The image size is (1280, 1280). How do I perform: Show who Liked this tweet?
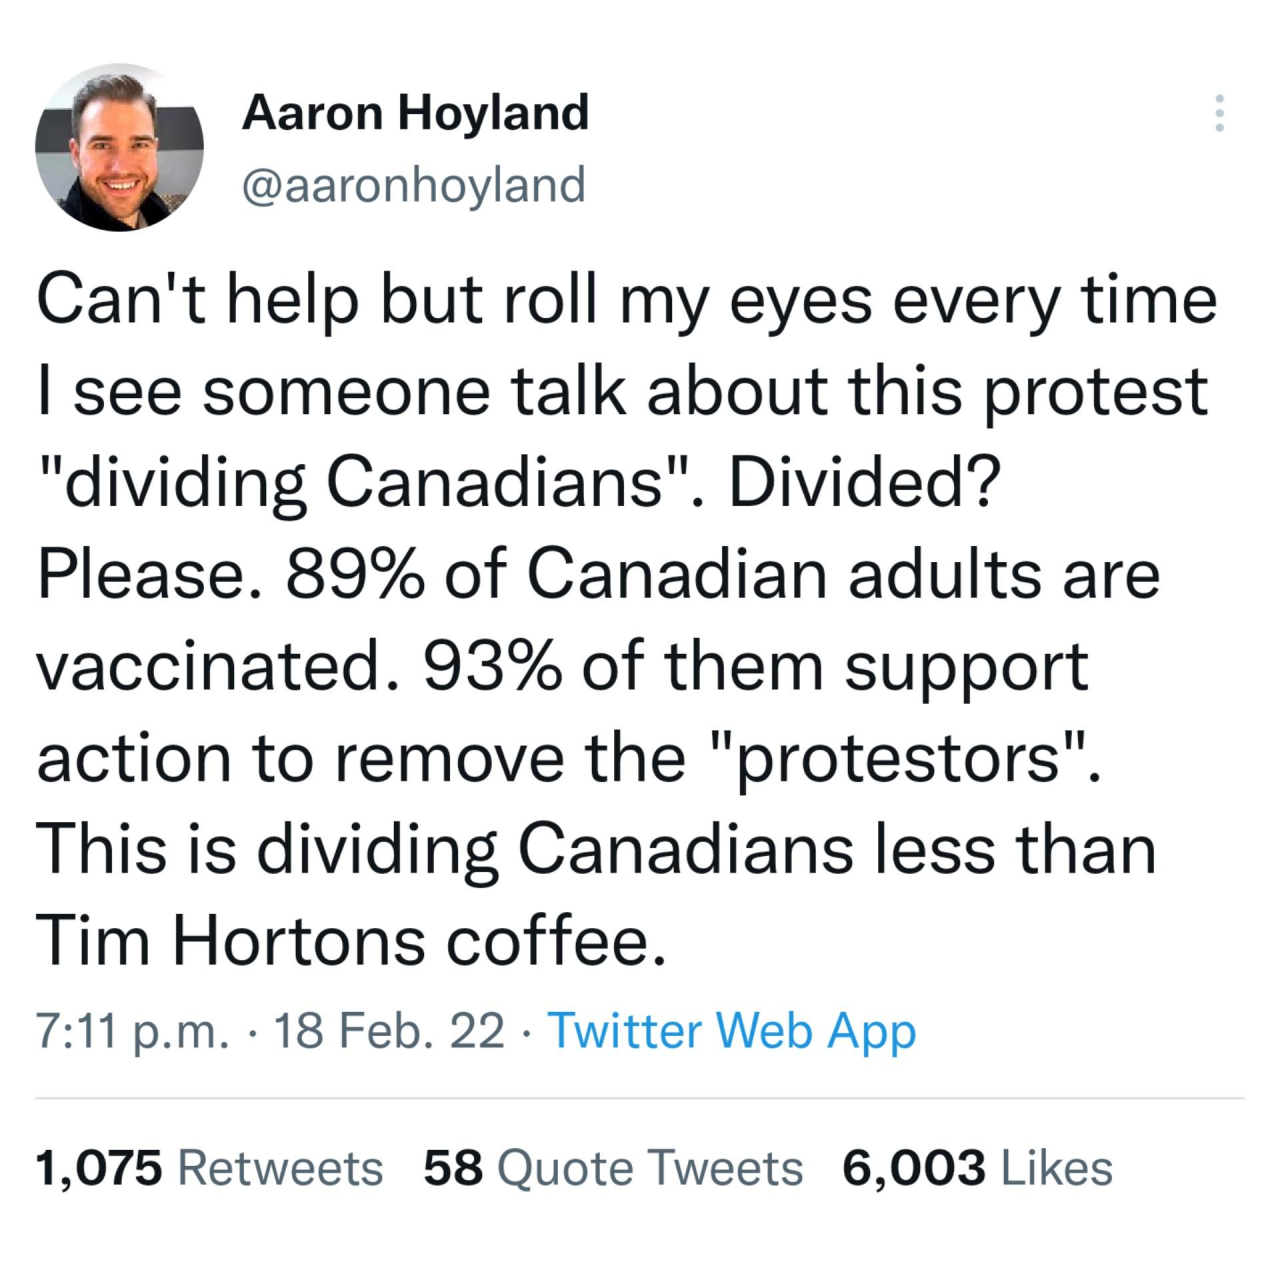(x=1056, y=1167)
